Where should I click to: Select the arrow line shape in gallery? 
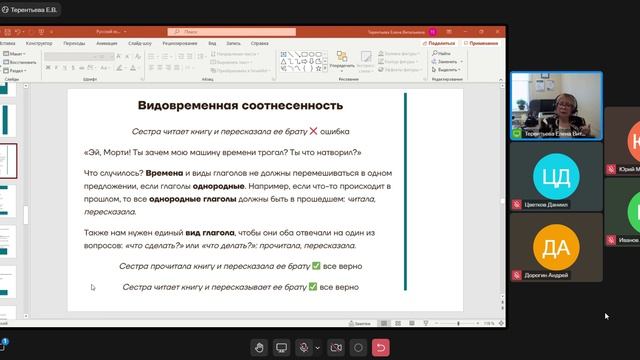tap(298, 54)
